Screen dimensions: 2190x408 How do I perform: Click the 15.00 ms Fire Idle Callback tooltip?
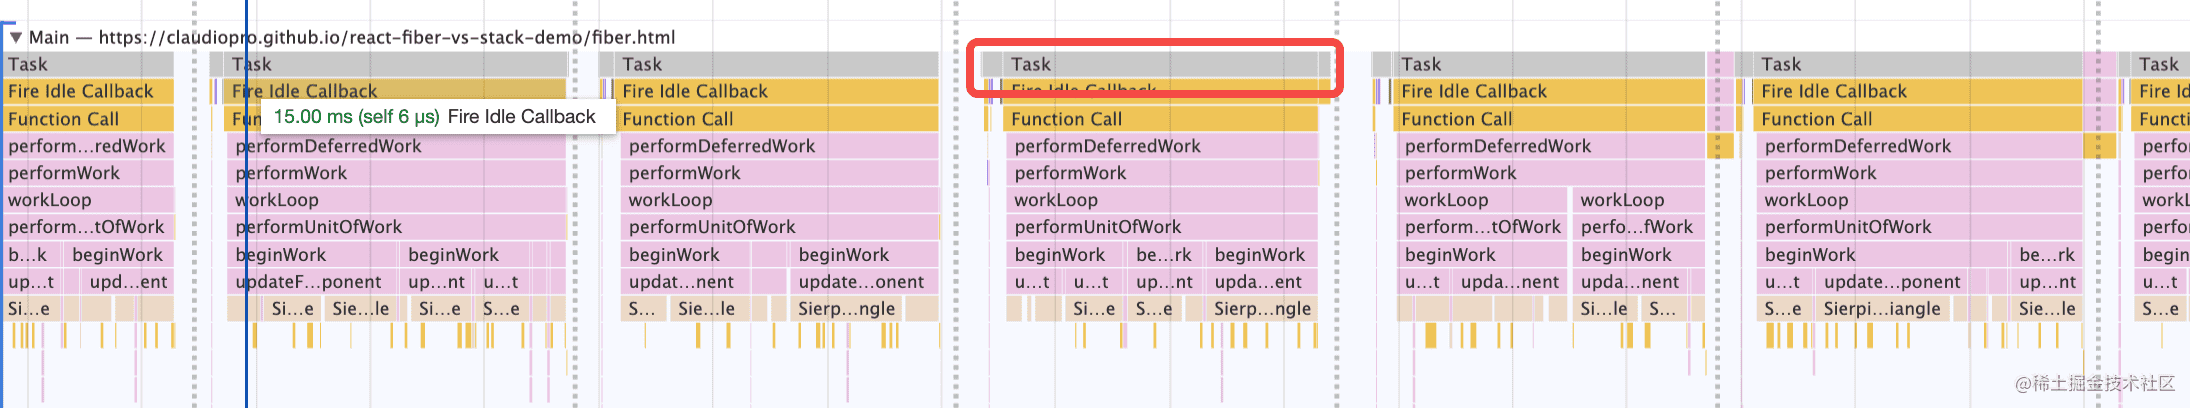435,117
